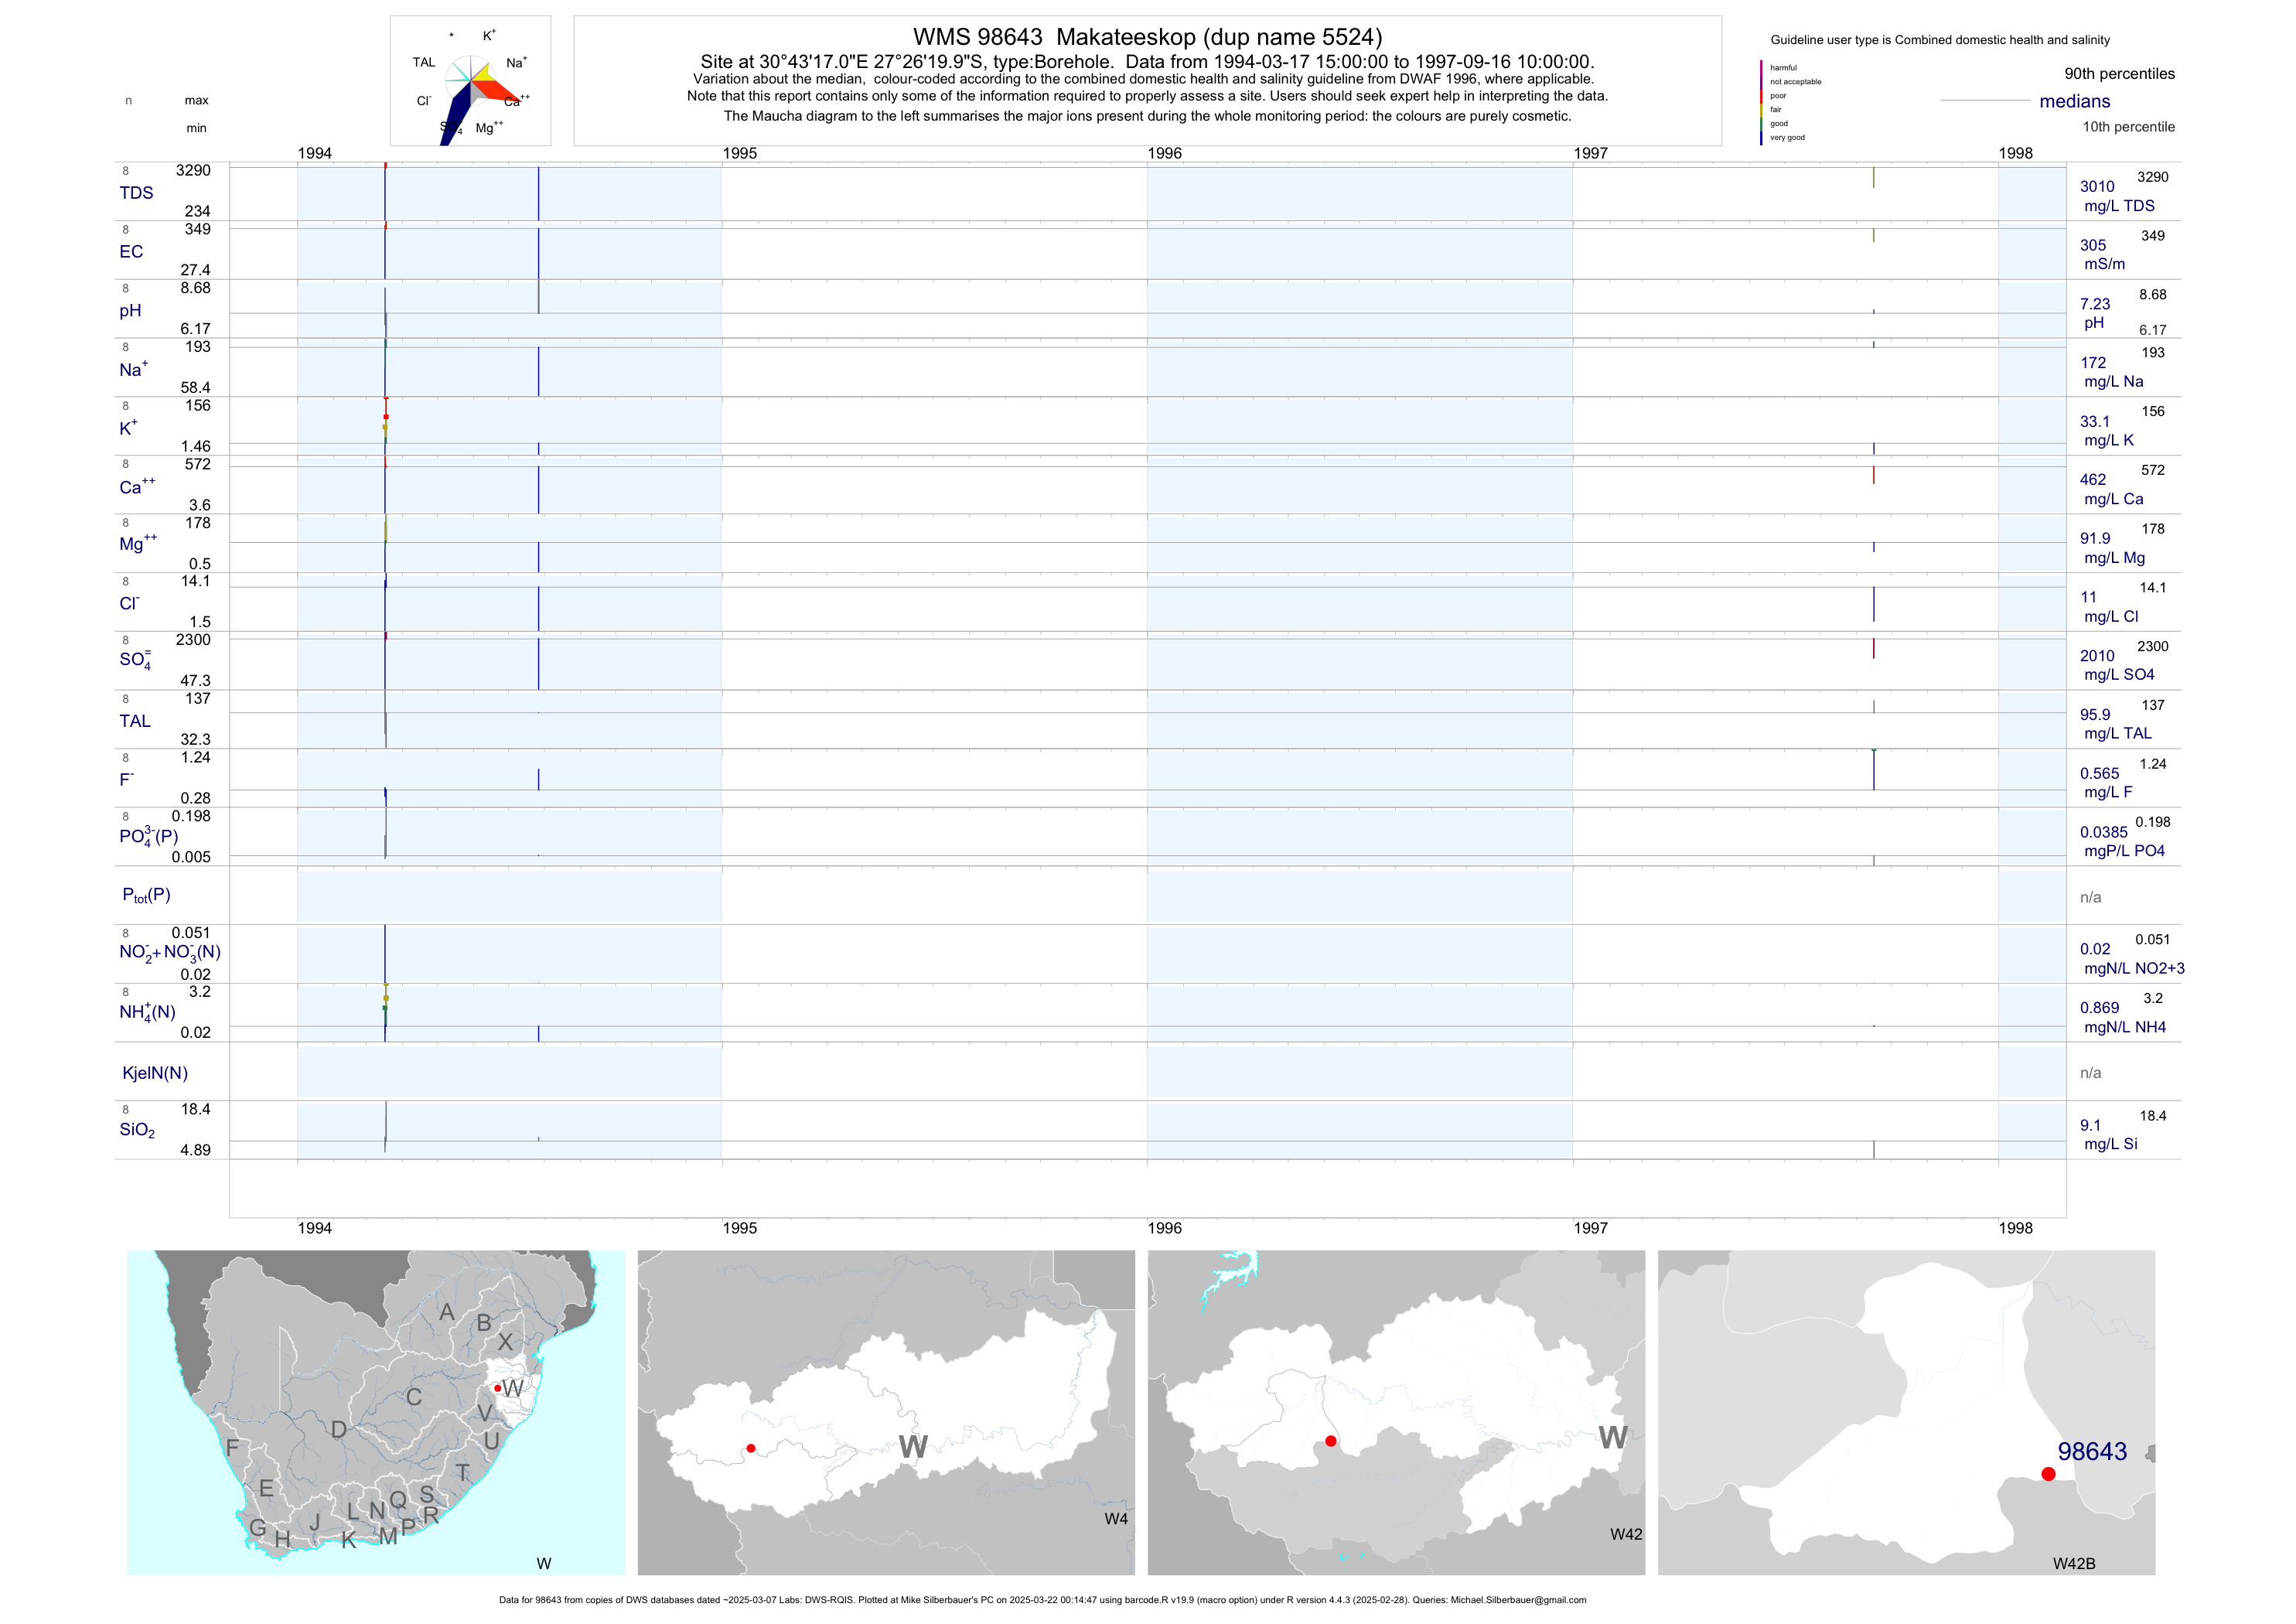The image size is (2296, 1624).
Task: Click the 2010 mg/L SO4 median value
Action: click(x=2097, y=656)
